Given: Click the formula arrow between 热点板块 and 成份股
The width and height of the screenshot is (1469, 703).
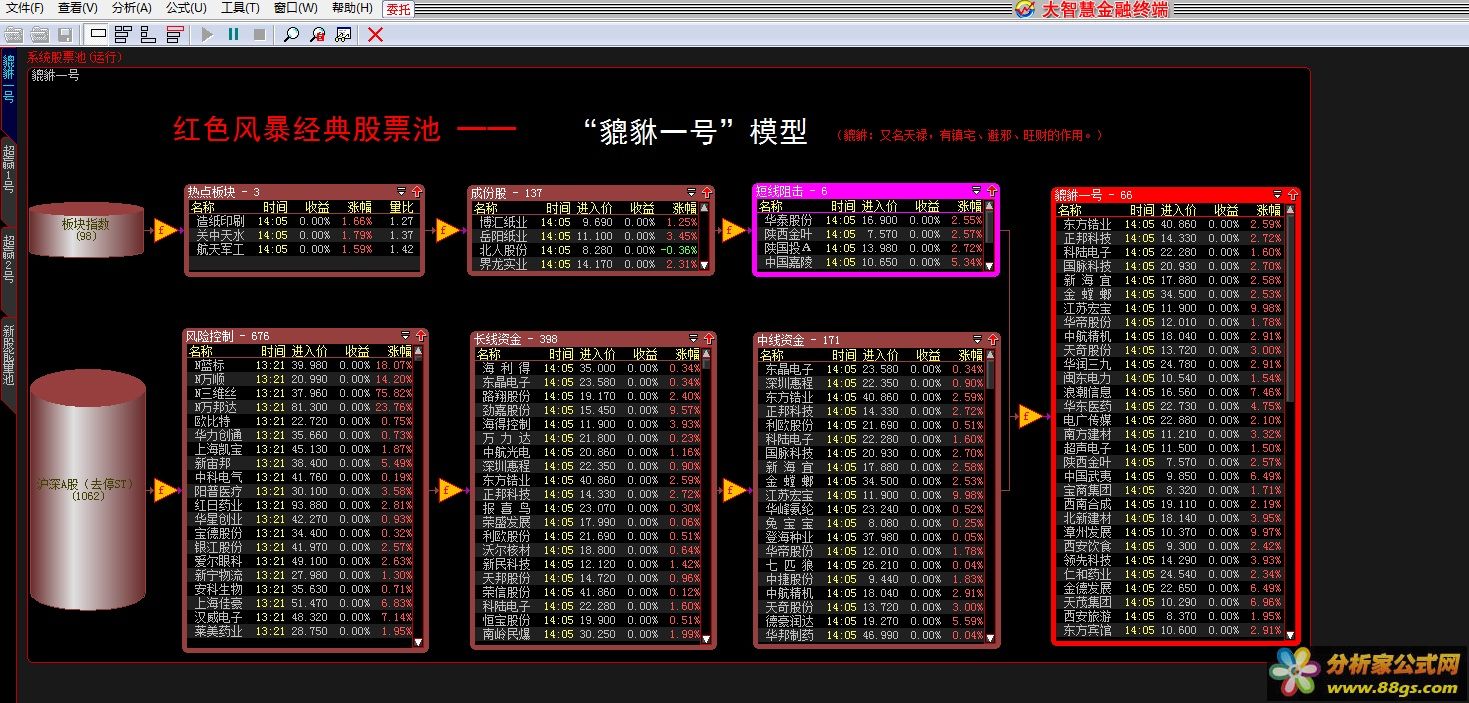Looking at the screenshot, I should 448,231.
